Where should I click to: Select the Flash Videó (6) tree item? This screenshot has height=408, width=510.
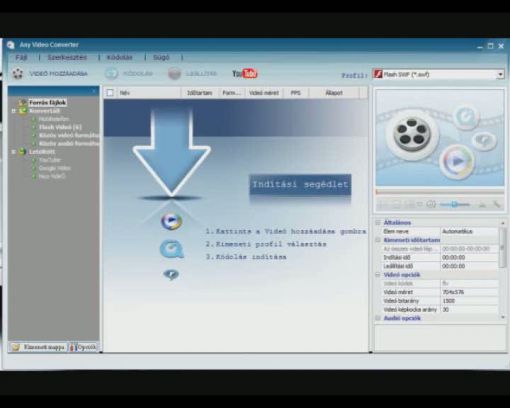coord(60,127)
